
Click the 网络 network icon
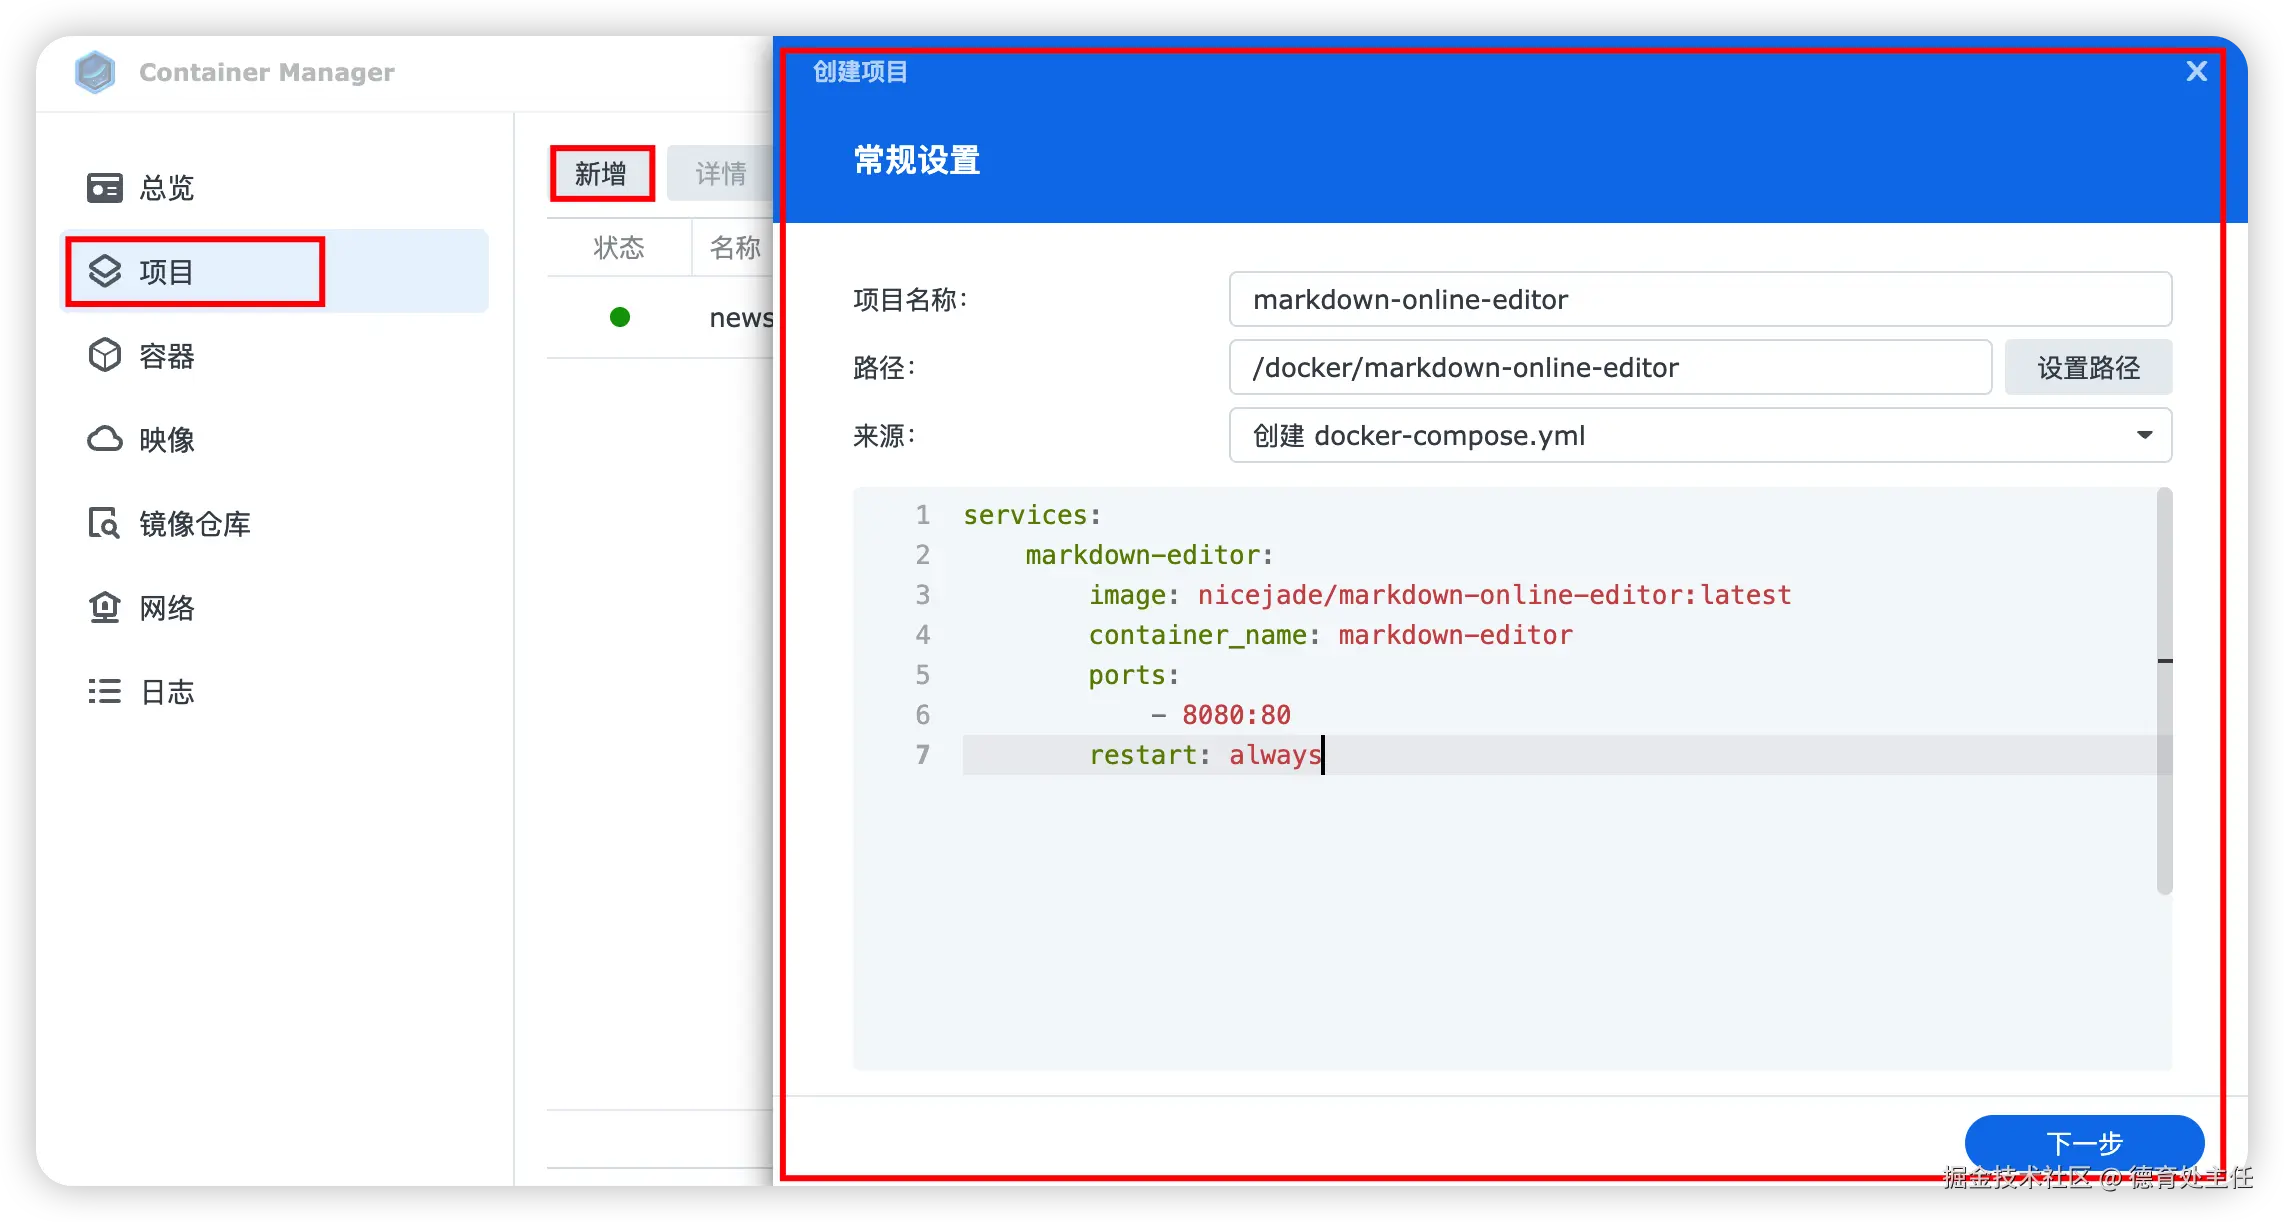104,607
